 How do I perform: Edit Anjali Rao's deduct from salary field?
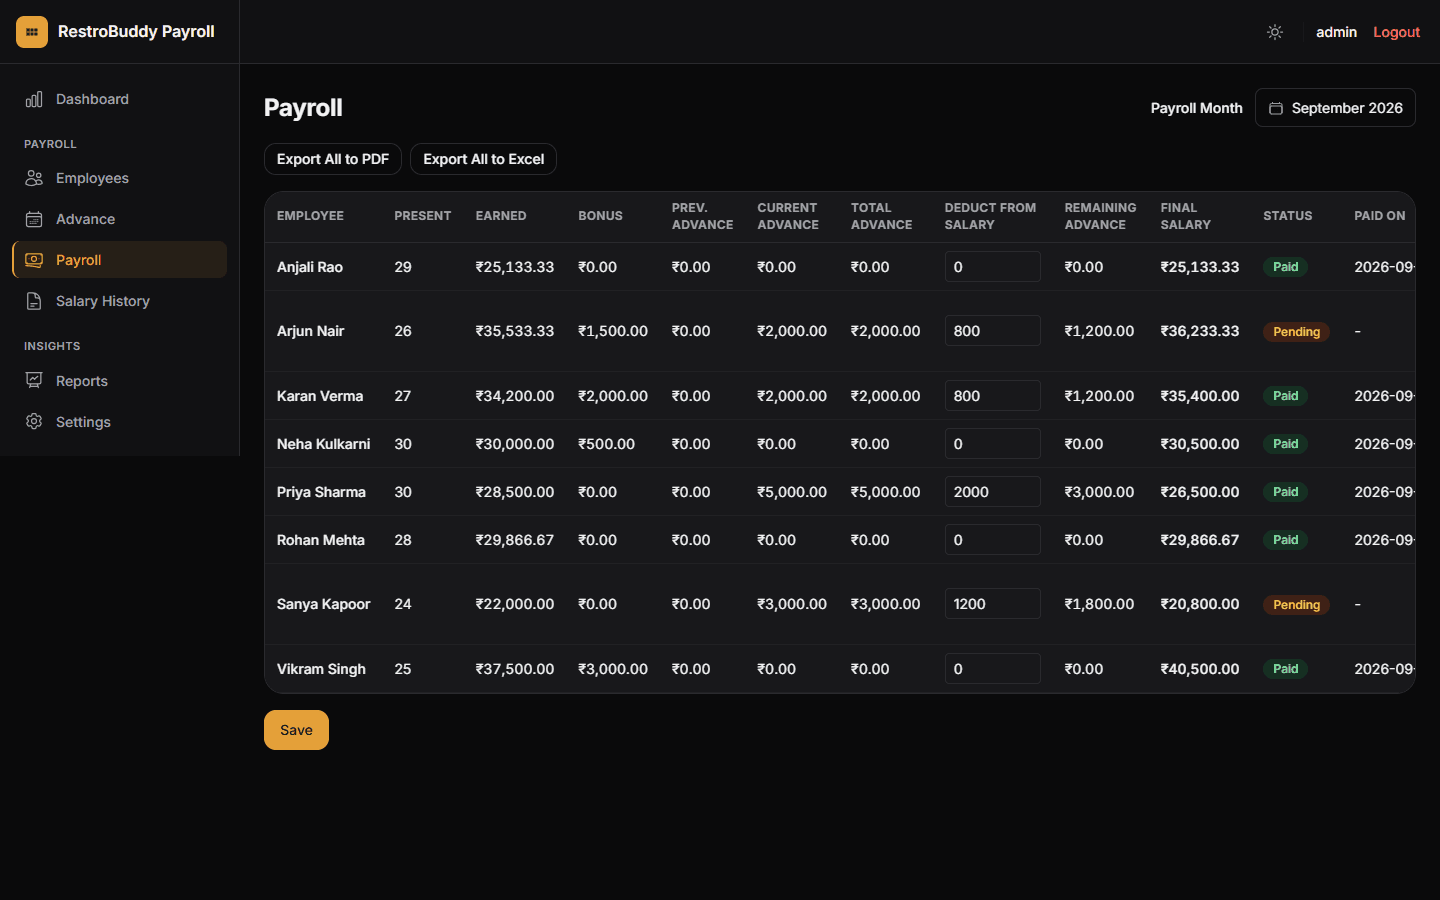coord(992,267)
